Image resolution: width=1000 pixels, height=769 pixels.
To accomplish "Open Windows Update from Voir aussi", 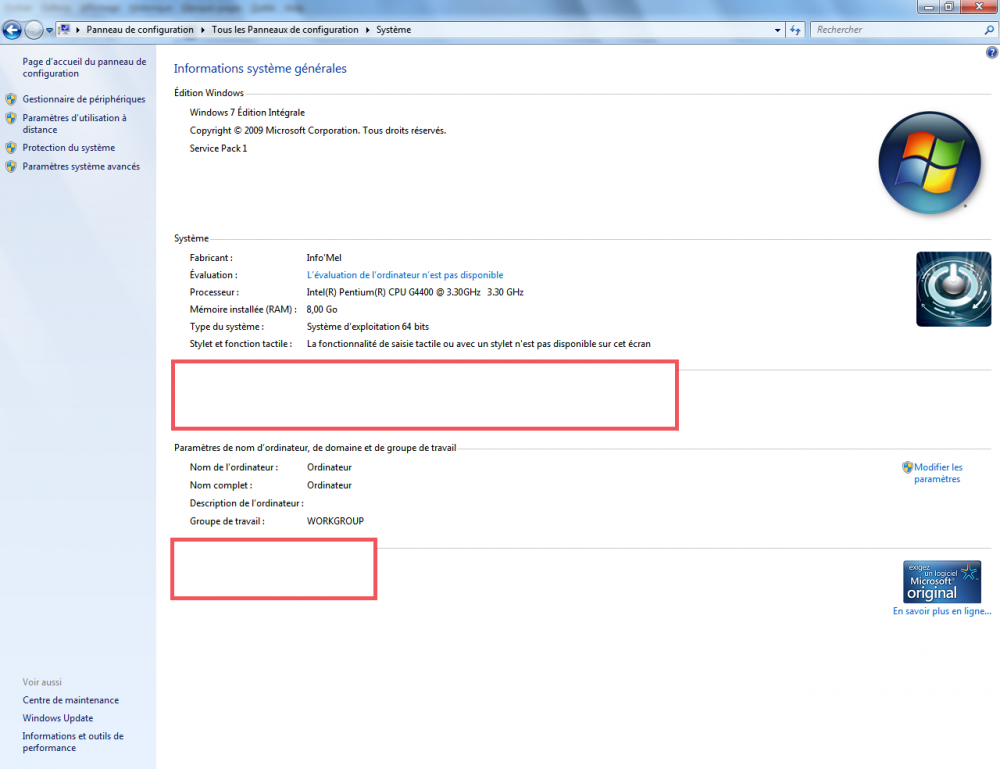I will click(x=58, y=718).
